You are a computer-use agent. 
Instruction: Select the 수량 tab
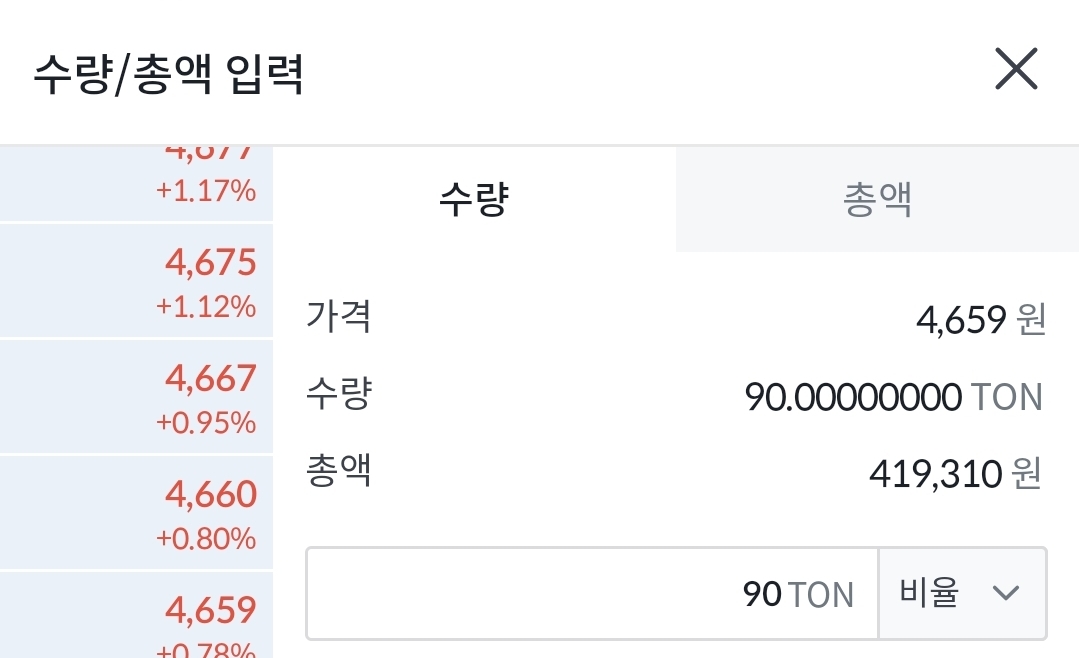[x=474, y=200]
